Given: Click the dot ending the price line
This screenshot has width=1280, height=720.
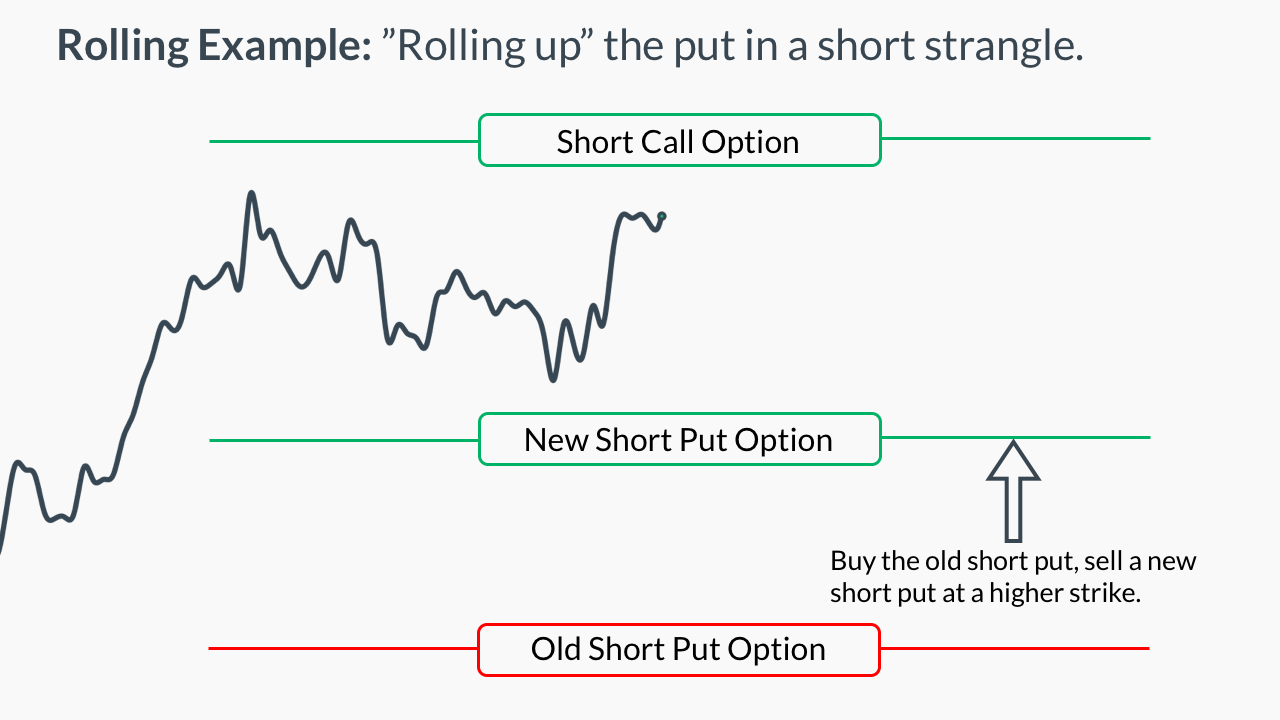Looking at the screenshot, I should click(662, 216).
